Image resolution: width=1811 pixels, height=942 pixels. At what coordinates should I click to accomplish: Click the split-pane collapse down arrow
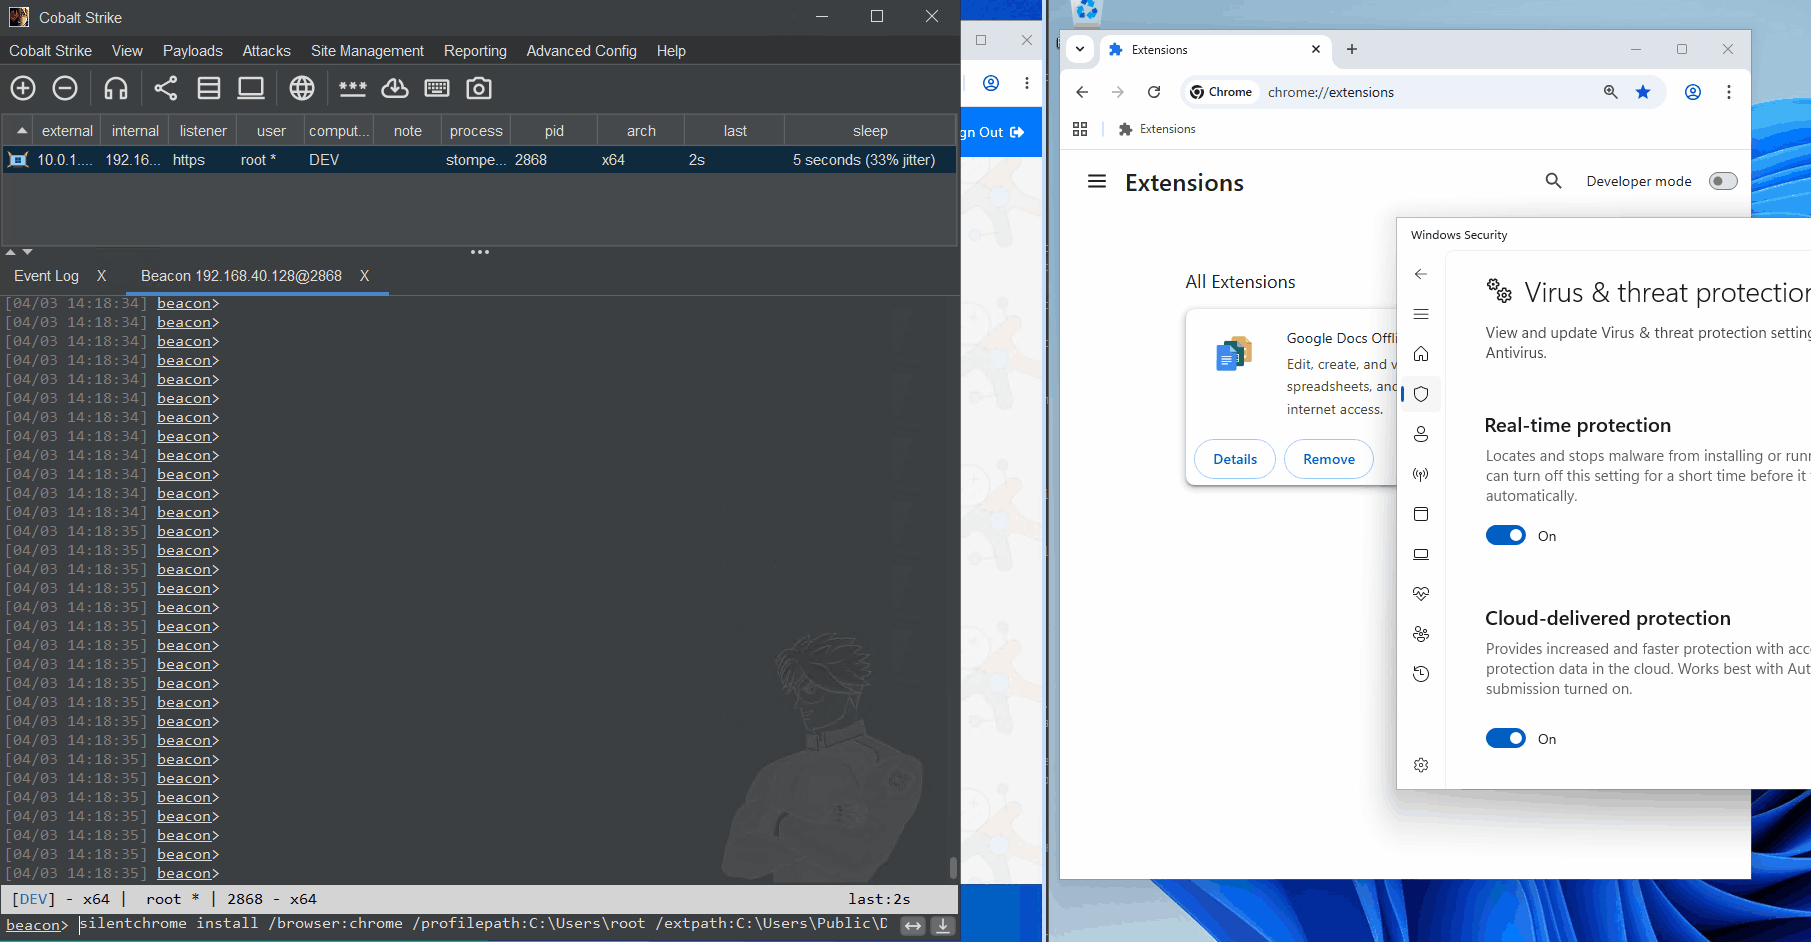pyautogui.click(x=27, y=252)
